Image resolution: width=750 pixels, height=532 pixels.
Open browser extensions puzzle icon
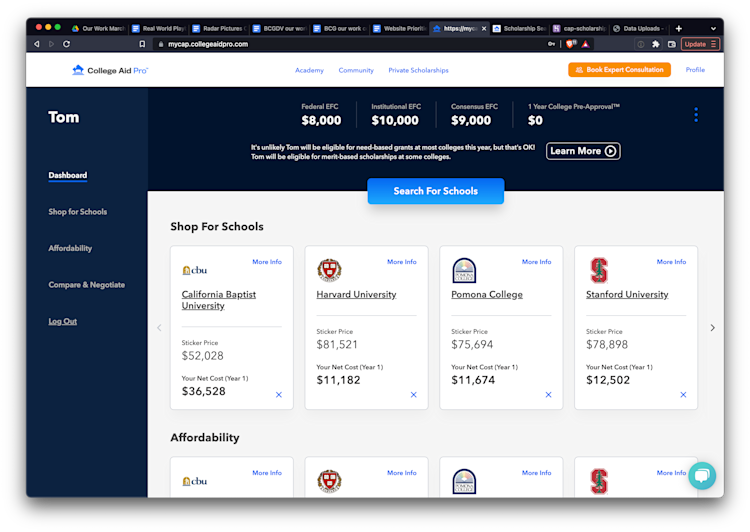[656, 44]
